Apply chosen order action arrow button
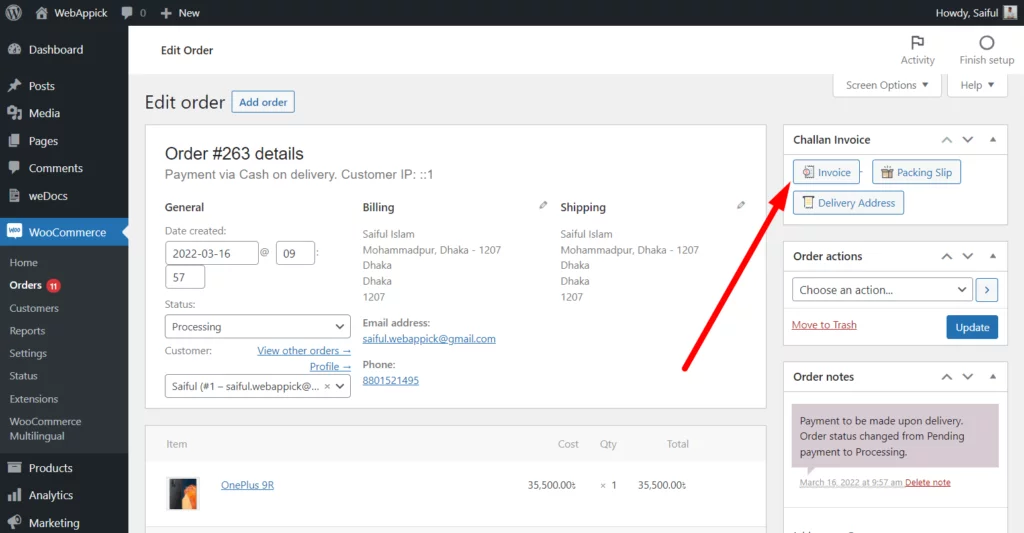 click(987, 289)
